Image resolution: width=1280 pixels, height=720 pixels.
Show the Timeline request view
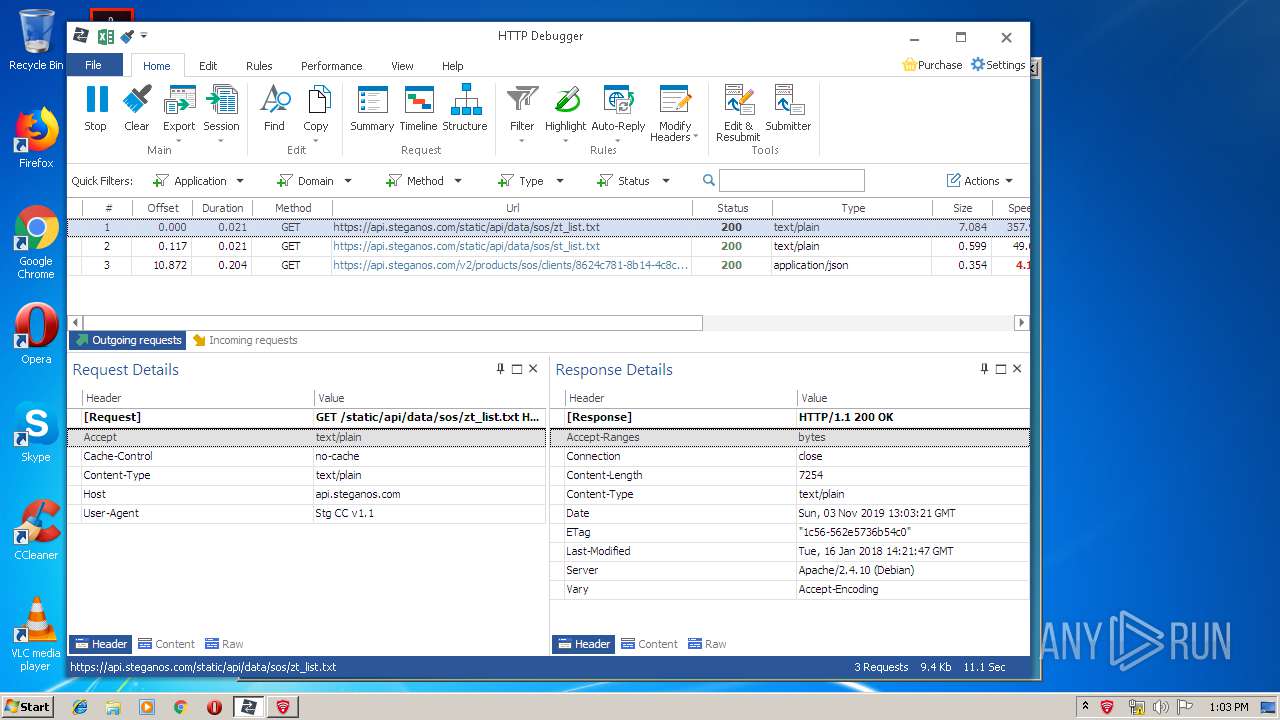[x=418, y=108]
